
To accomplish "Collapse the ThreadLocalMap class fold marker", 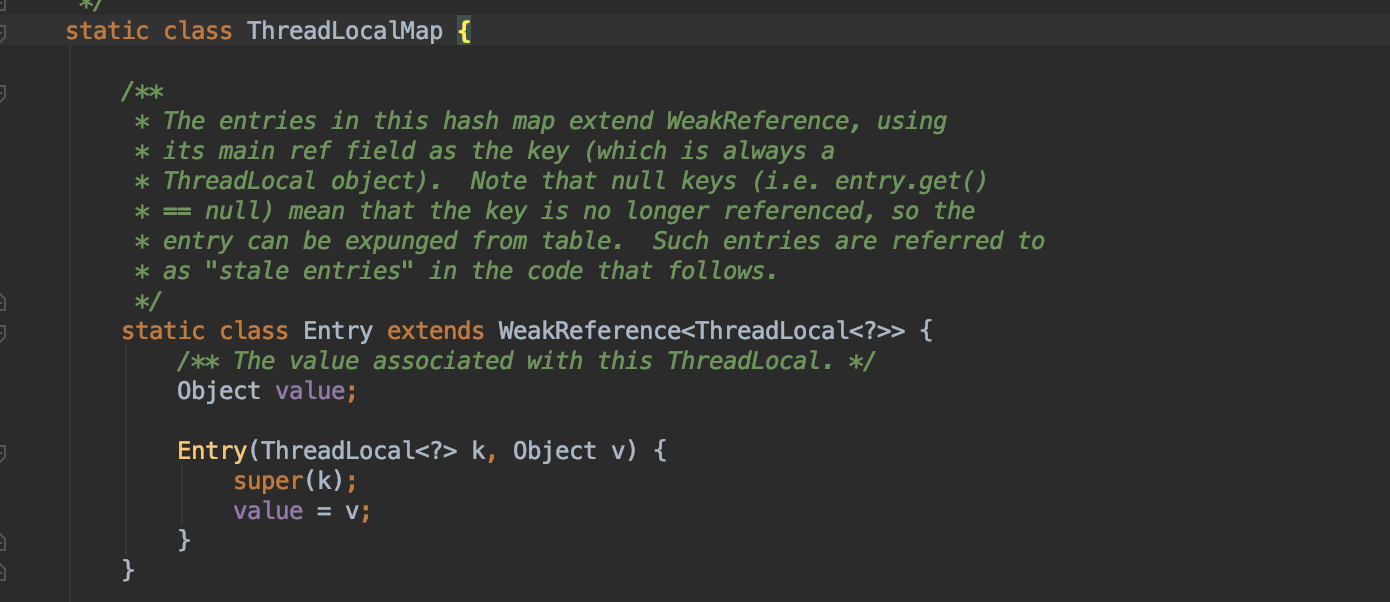I will tap(3, 32).
